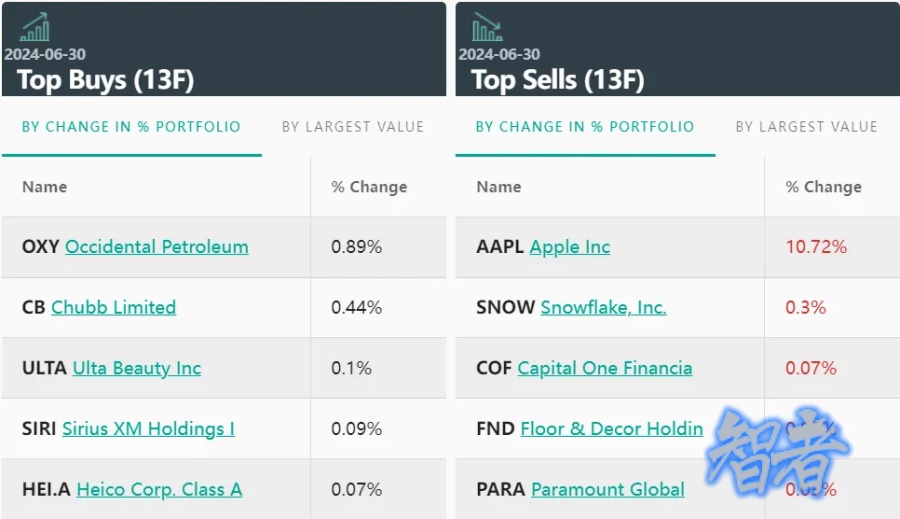
Task: Select Top Buys 'By Change in % Portfolio' tab
Action: coord(131,127)
